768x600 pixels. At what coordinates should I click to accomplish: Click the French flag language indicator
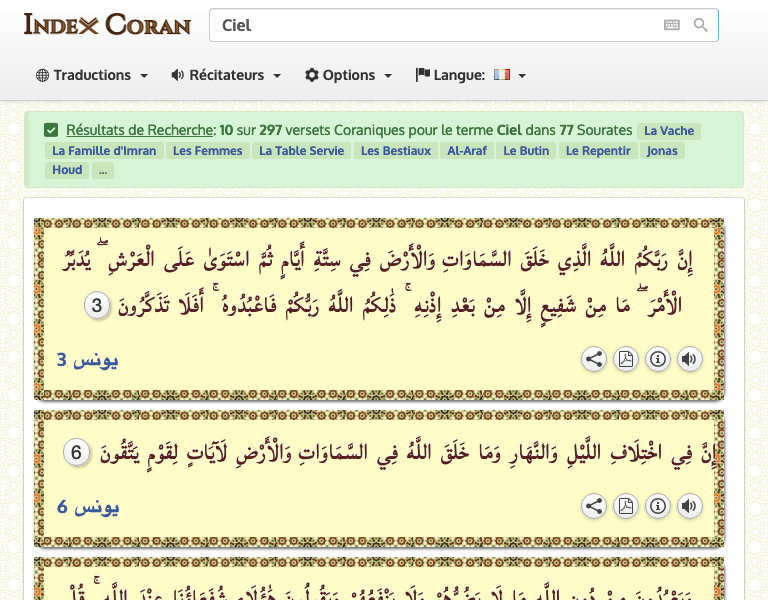pos(502,74)
